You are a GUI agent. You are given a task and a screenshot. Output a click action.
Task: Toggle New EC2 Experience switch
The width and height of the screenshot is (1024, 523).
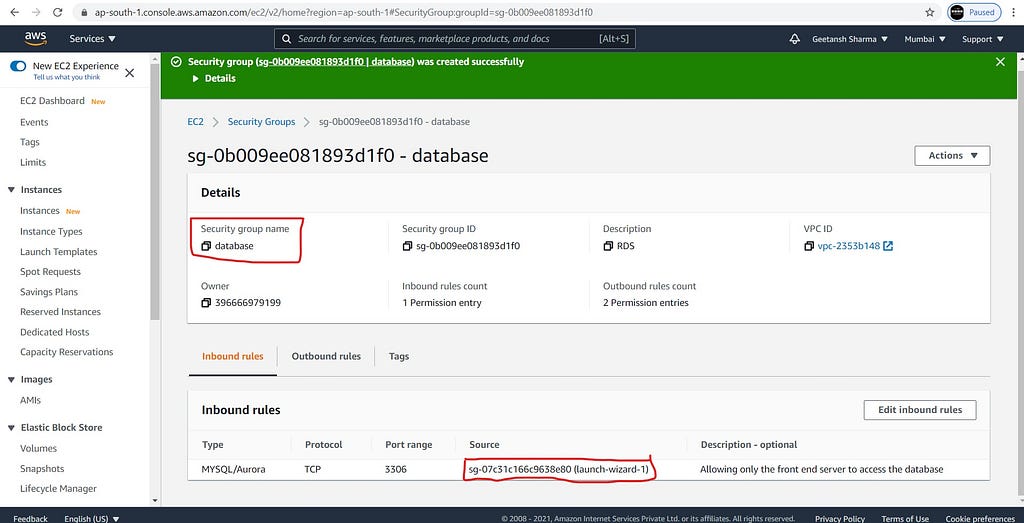18,66
